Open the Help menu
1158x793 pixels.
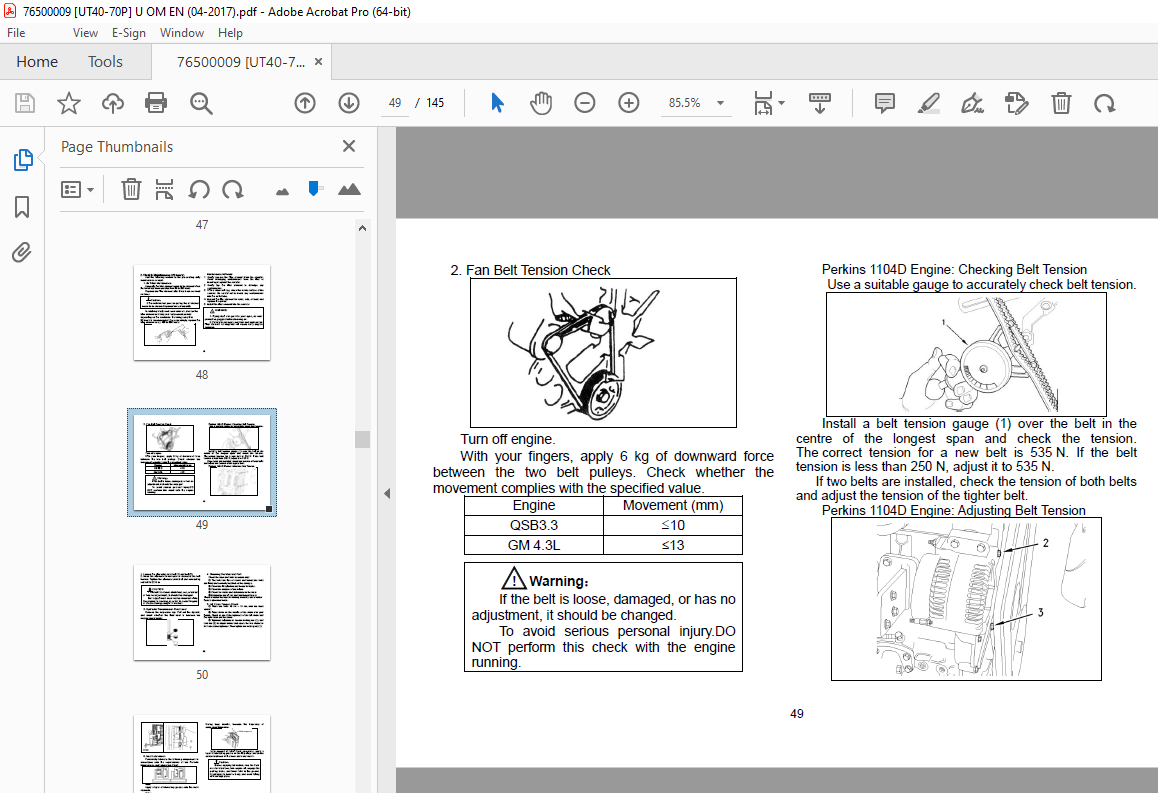click(230, 32)
